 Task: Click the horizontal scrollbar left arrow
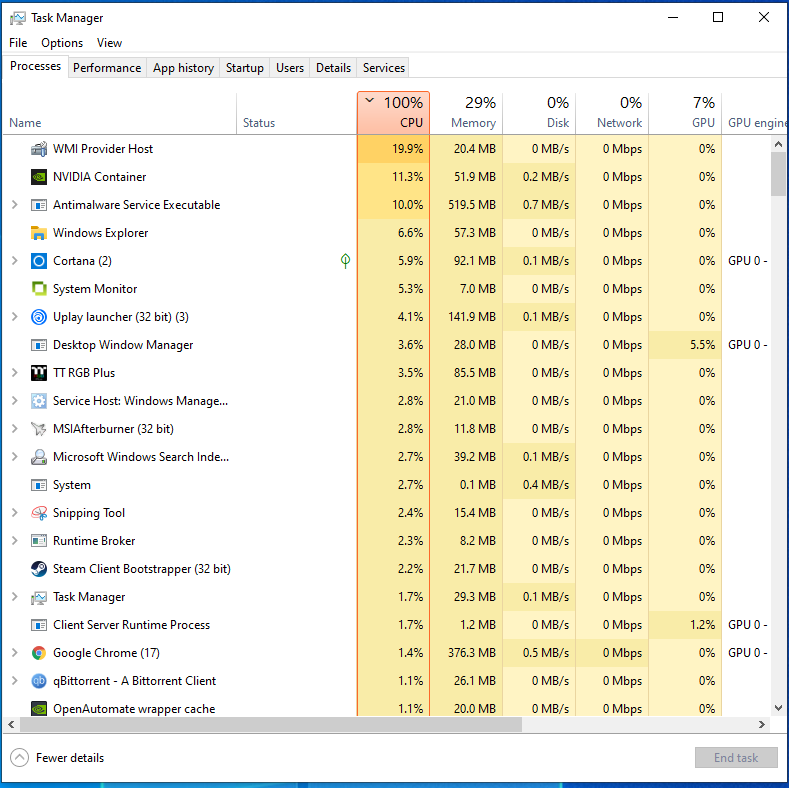[x=11, y=725]
